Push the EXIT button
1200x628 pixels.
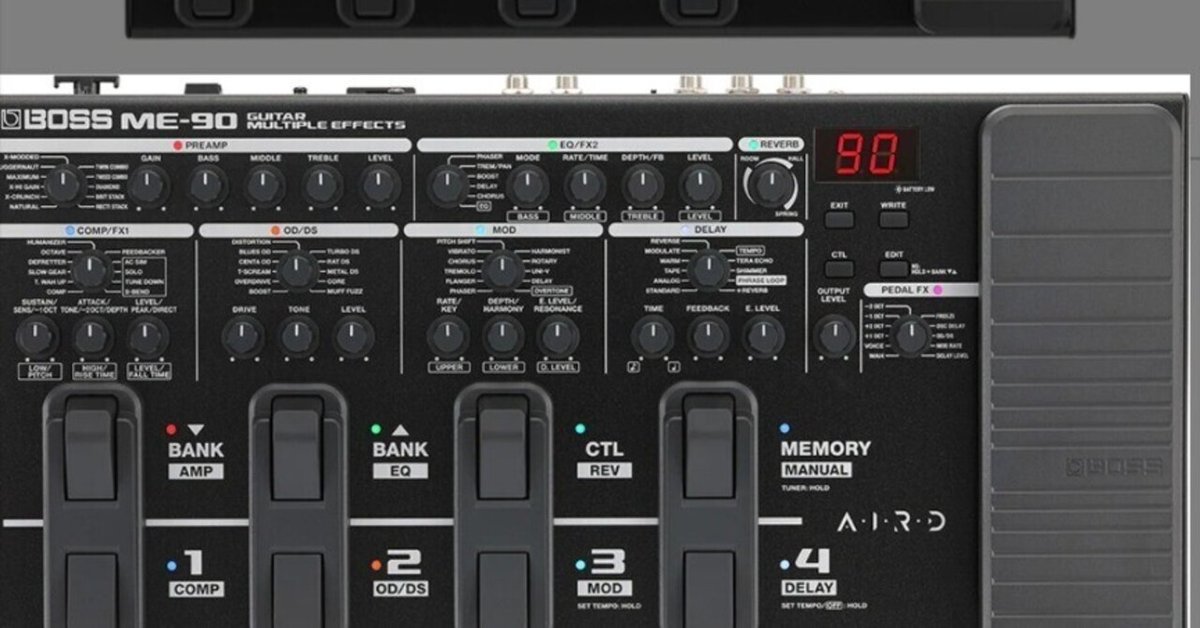click(x=840, y=219)
